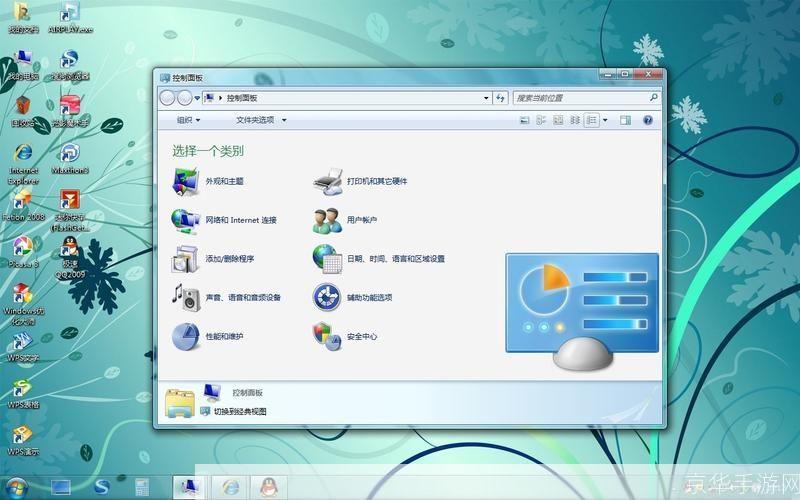800x500 pixels.
Task: Click the Forward navigation button
Action: 185,98
